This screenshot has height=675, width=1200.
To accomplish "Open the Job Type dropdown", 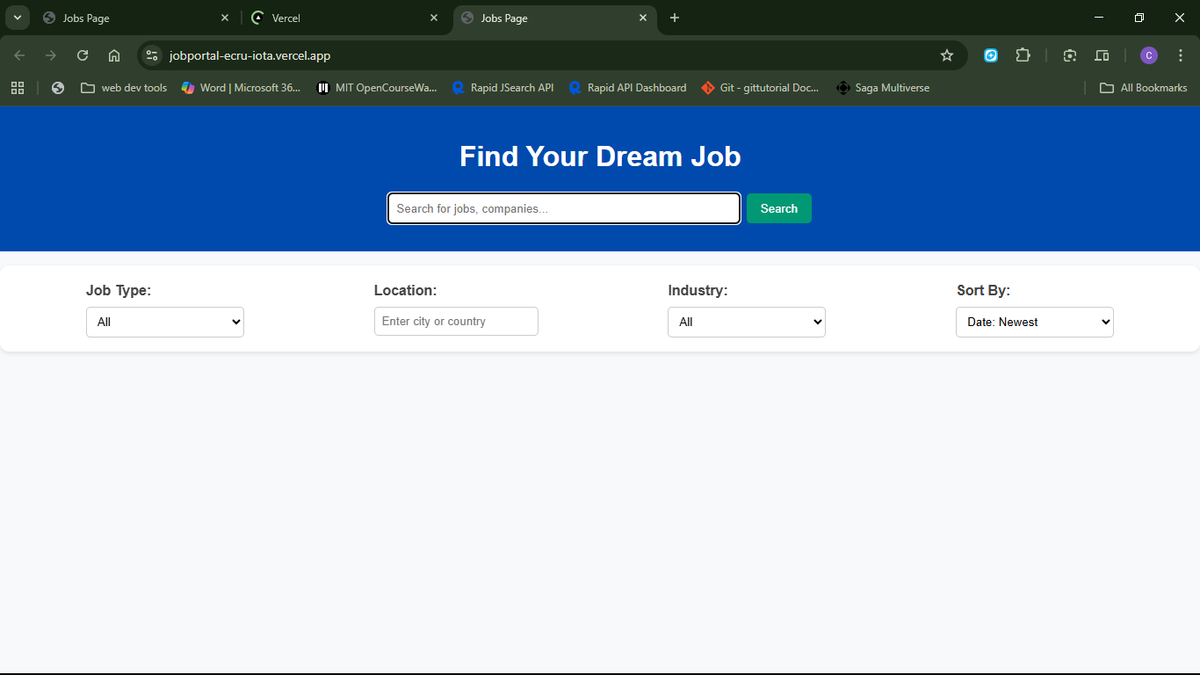I will point(165,322).
